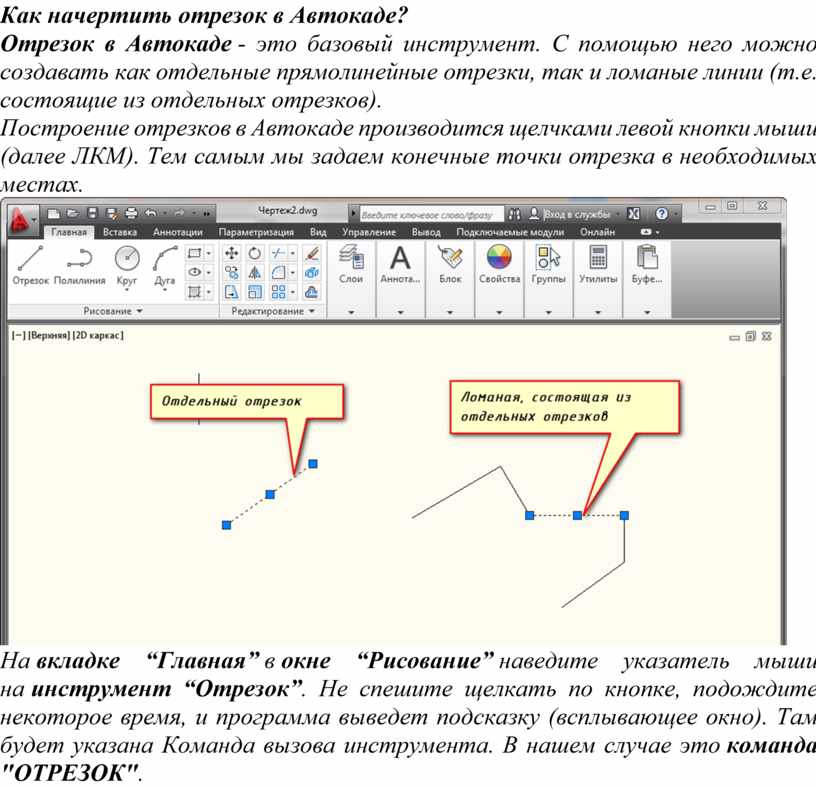Screen dimensions: 816x787
Task: Choose the Круг circle tool
Action: [127, 264]
